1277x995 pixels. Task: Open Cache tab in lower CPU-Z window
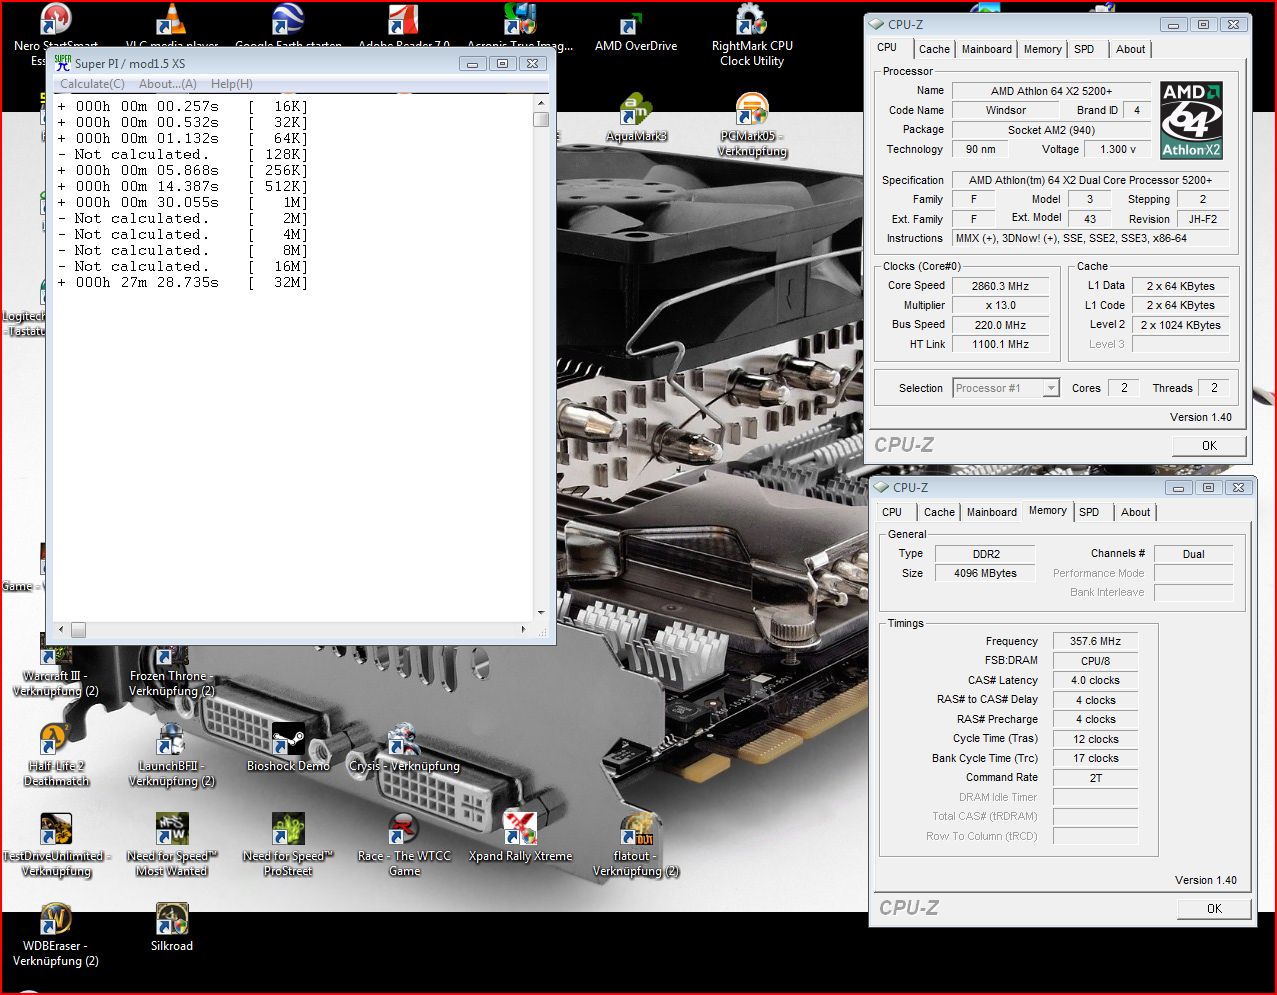939,512
